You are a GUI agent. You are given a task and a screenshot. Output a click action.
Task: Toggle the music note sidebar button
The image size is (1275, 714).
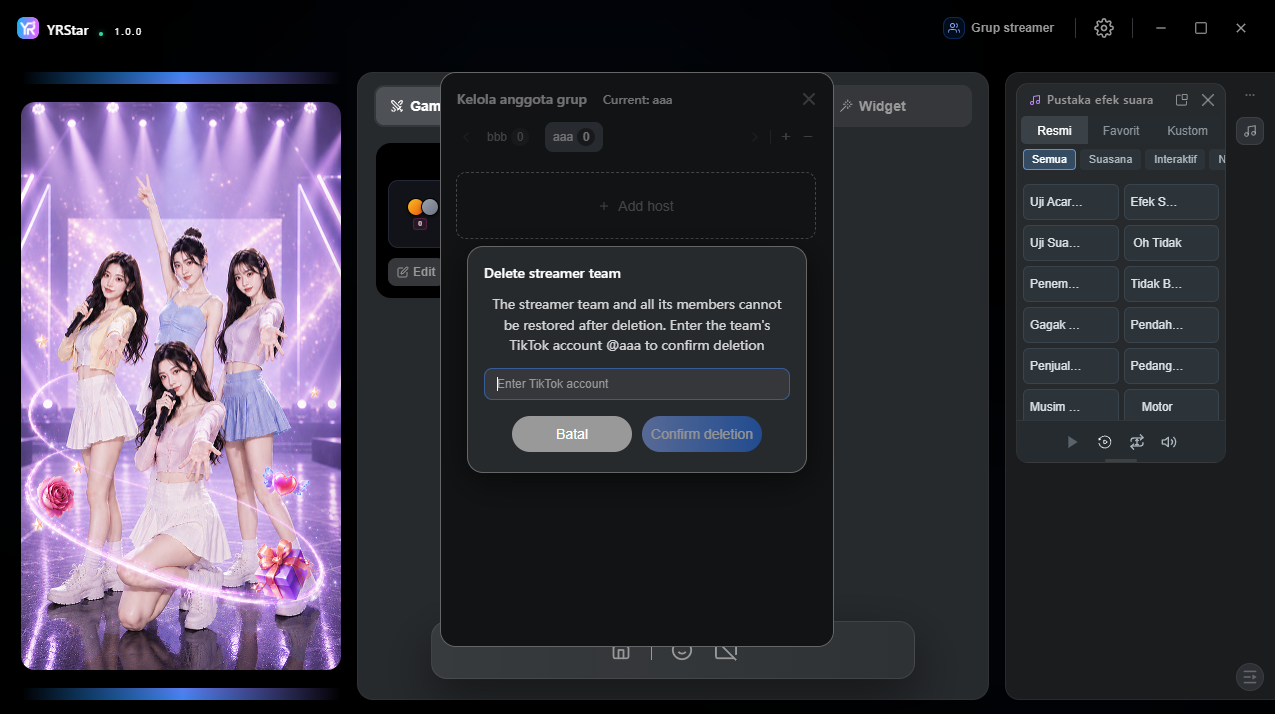click(x=1250, y=131)
